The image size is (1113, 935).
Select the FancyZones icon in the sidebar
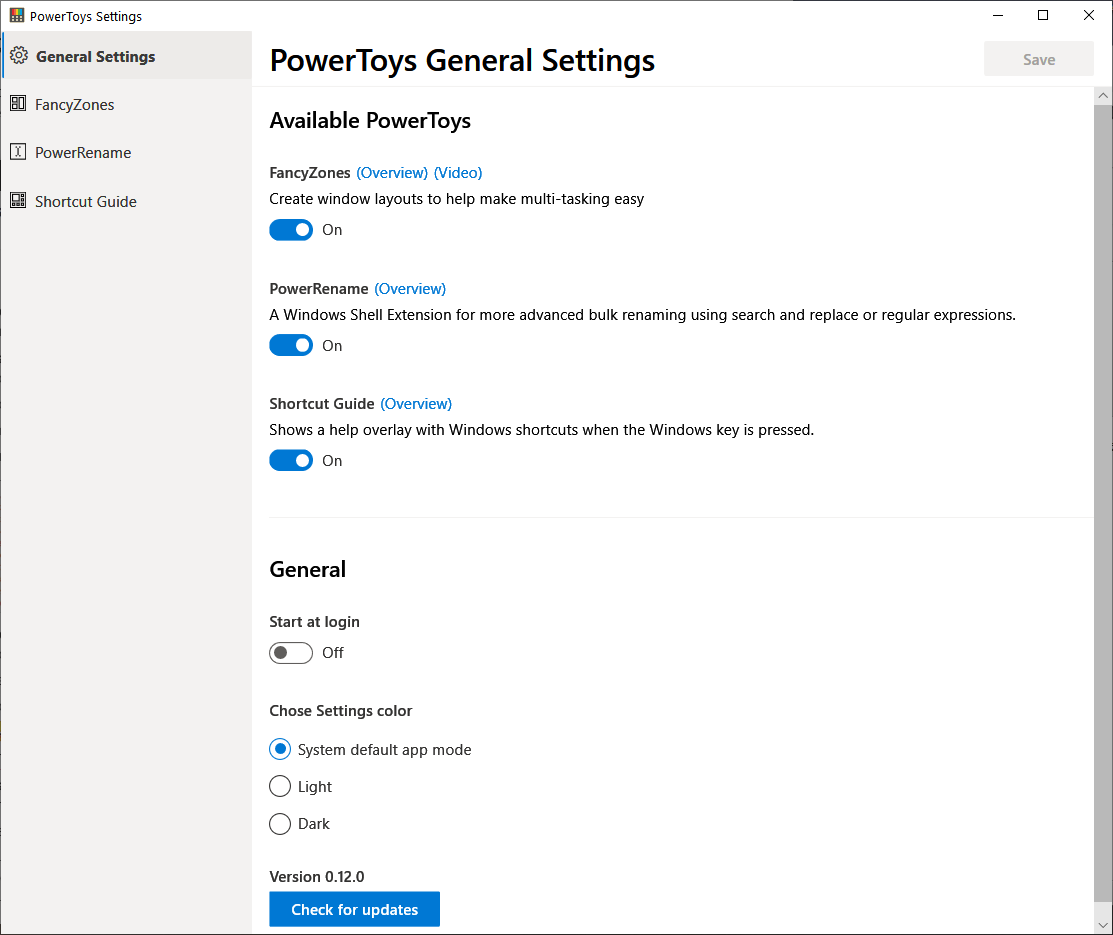click(x=18, y=104)
